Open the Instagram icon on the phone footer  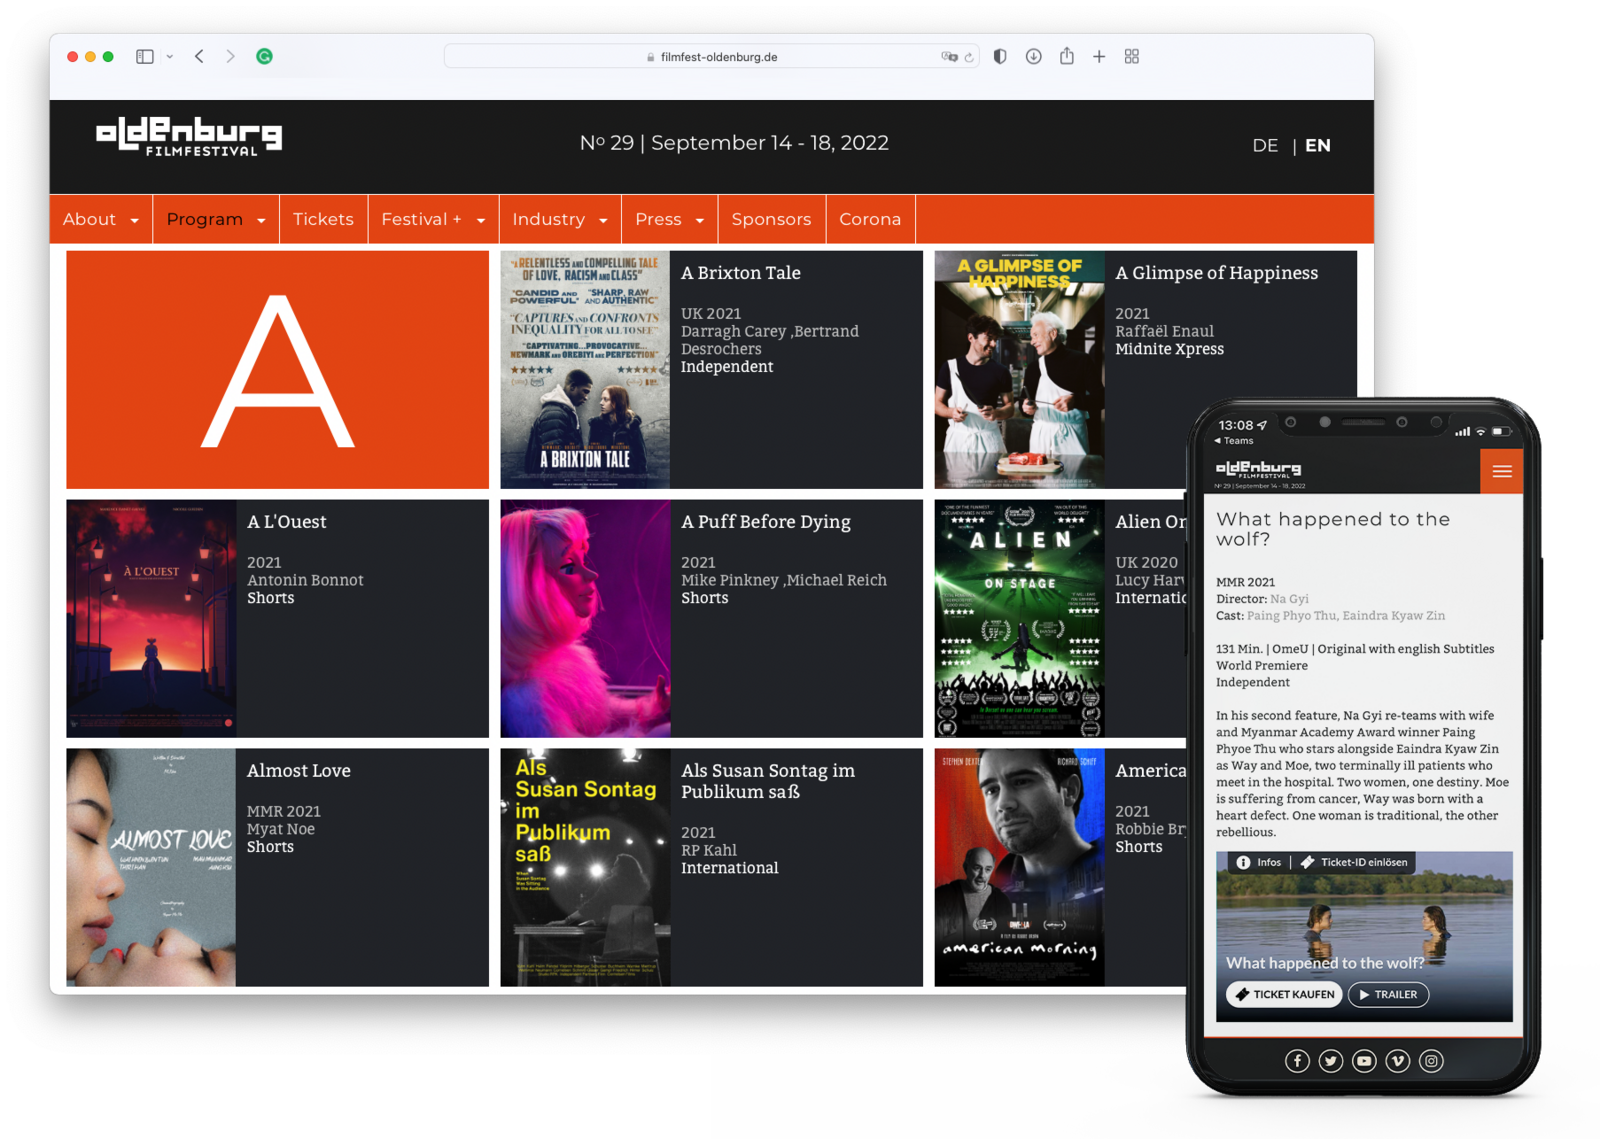click(1431, 1061)
